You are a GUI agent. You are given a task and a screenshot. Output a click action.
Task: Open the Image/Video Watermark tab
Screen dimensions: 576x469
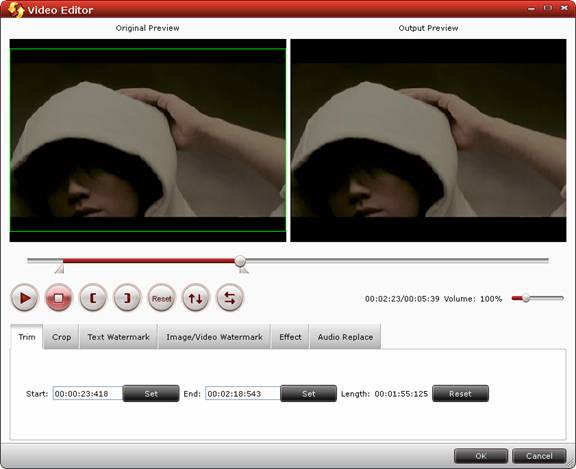214,337
